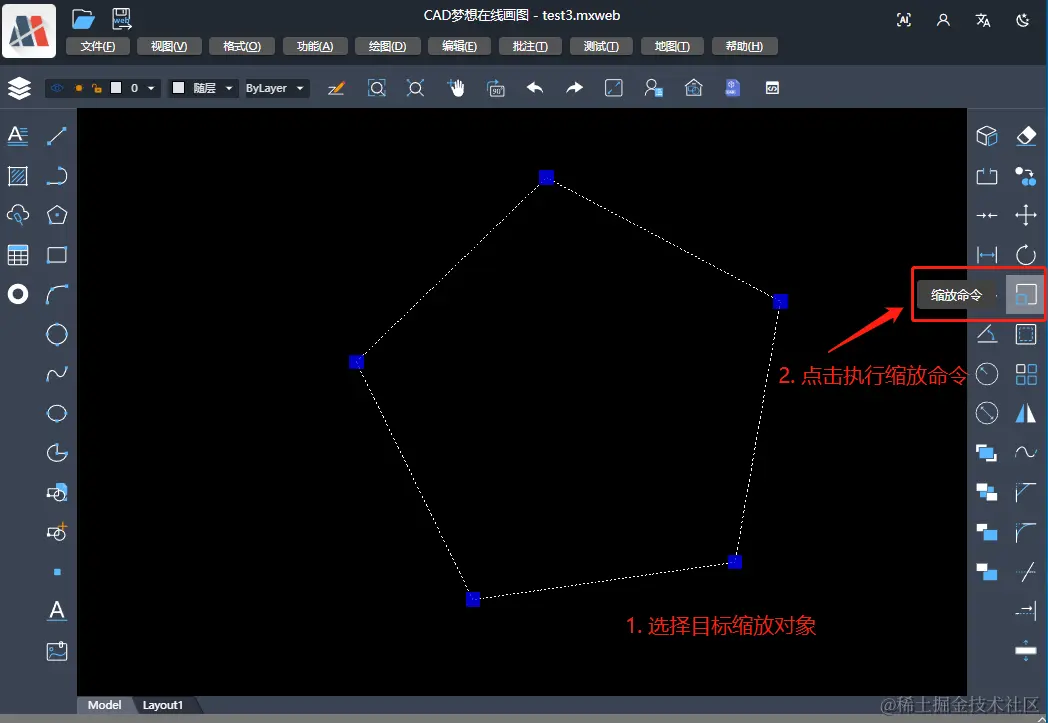
Task: Select the Line drawing tool
Action: [57, 136]
